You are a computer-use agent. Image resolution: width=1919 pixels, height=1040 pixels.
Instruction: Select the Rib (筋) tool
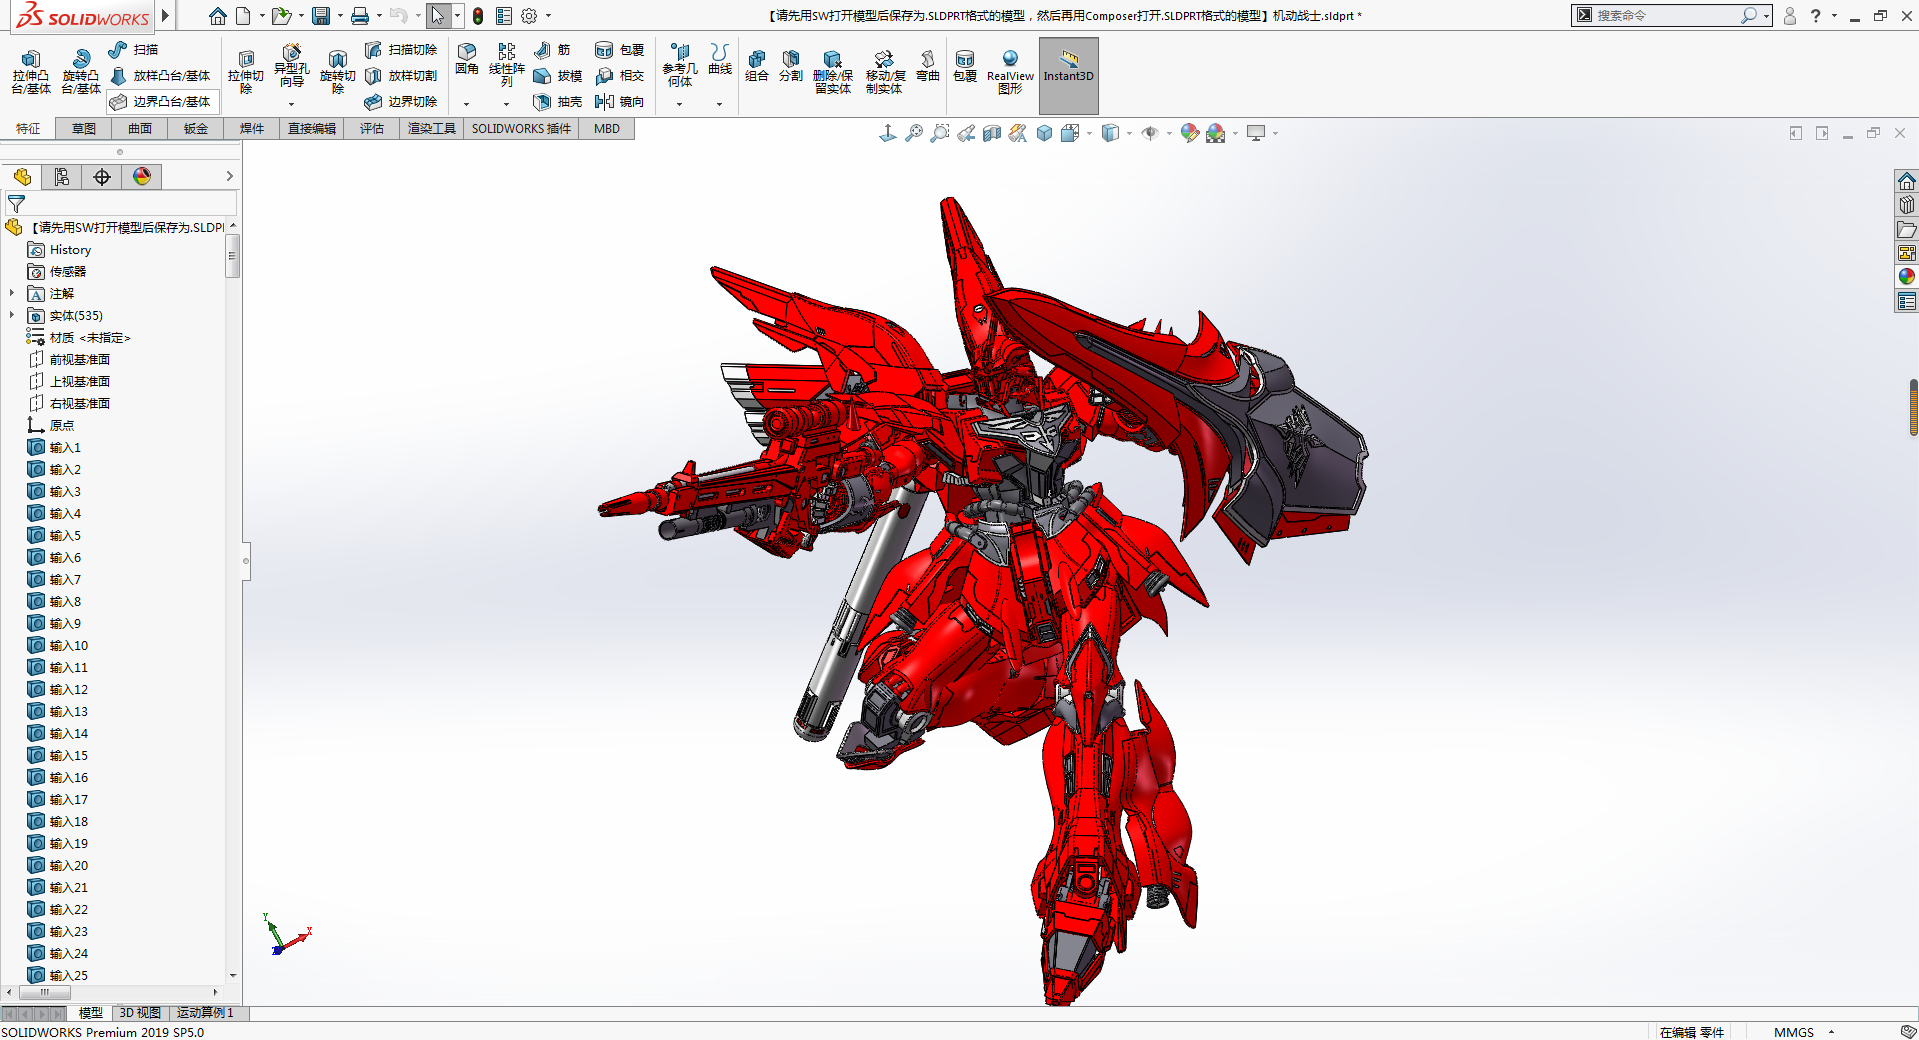pyautogui.click(x=552, y=50)
